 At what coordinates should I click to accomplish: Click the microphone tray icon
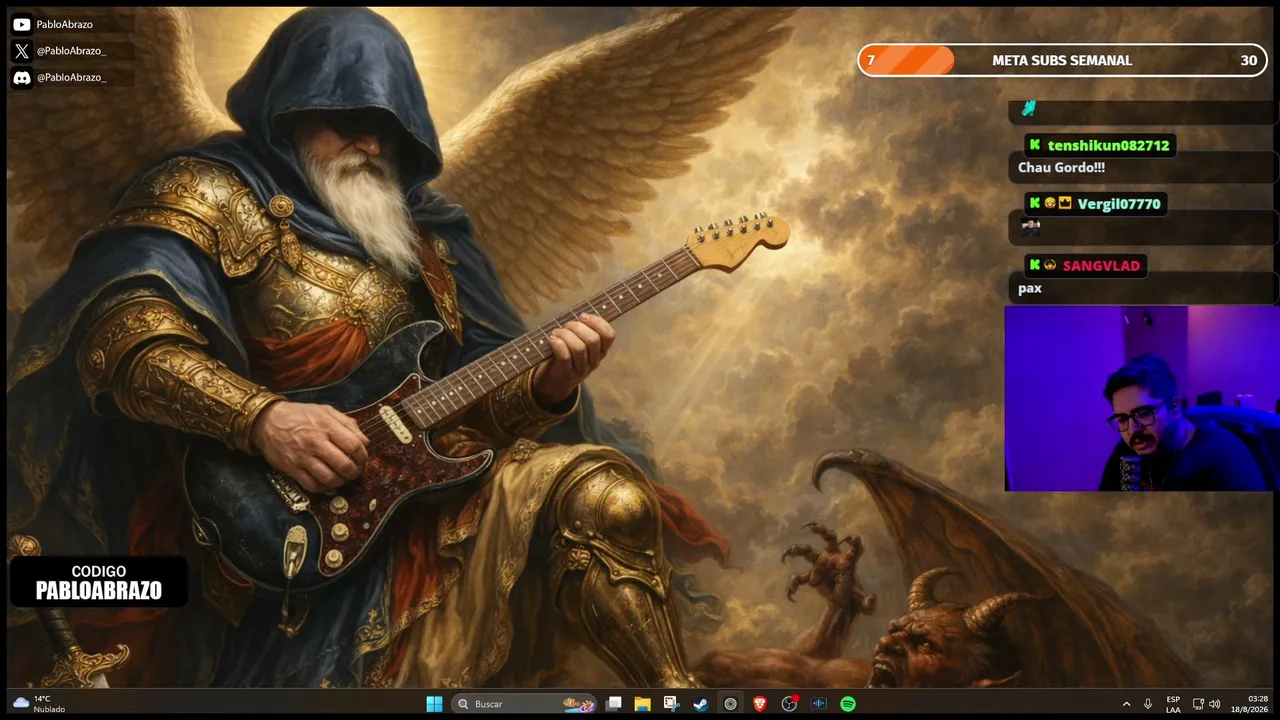point(1148,704)
